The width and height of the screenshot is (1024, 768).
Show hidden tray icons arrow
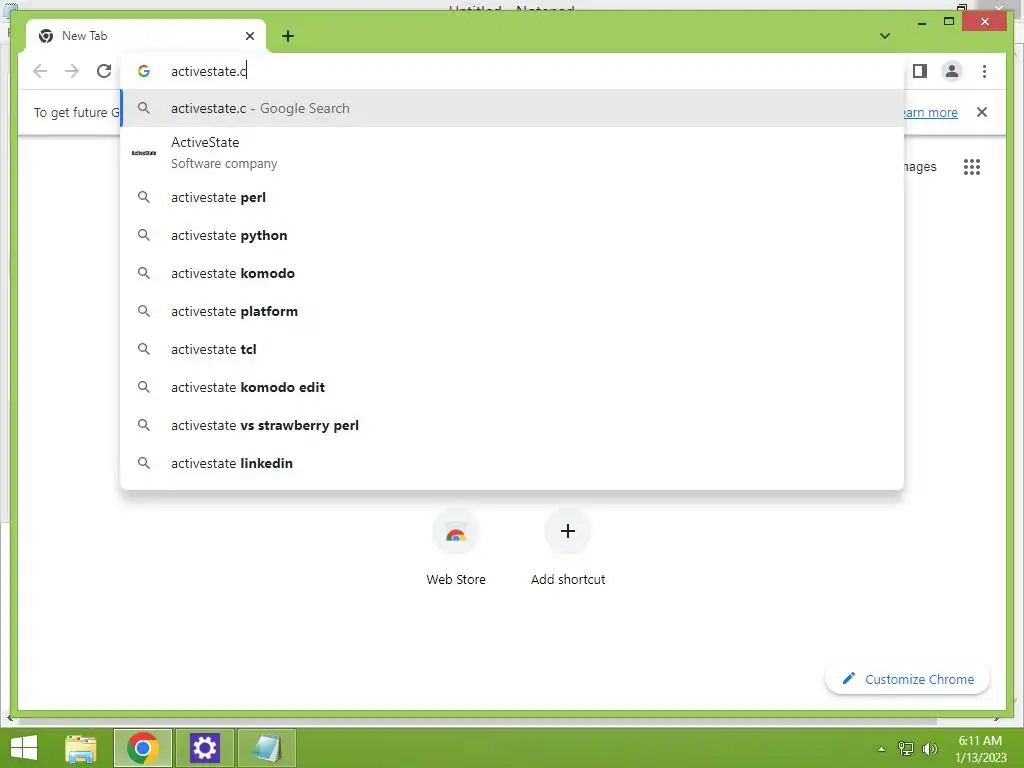point(882,749)
